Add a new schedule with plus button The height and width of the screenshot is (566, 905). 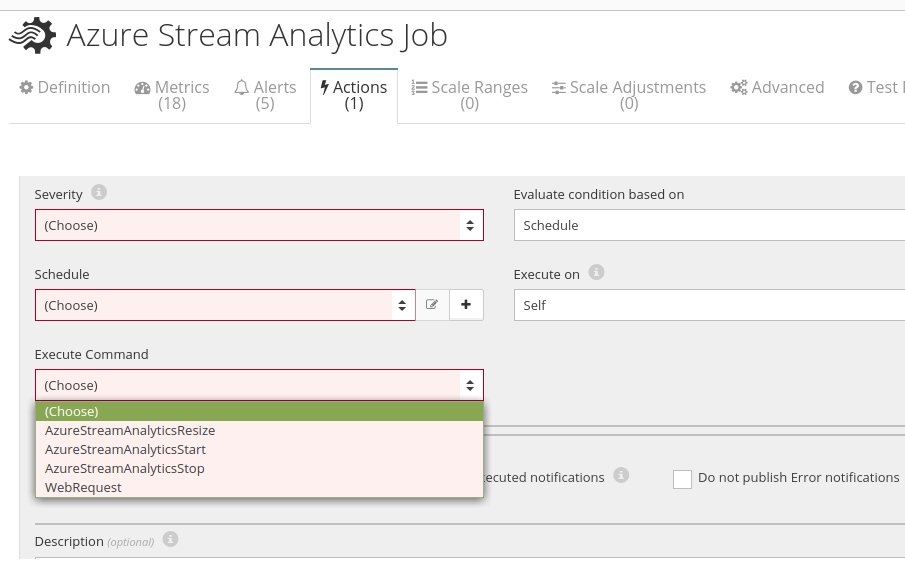tap(466, 305)
